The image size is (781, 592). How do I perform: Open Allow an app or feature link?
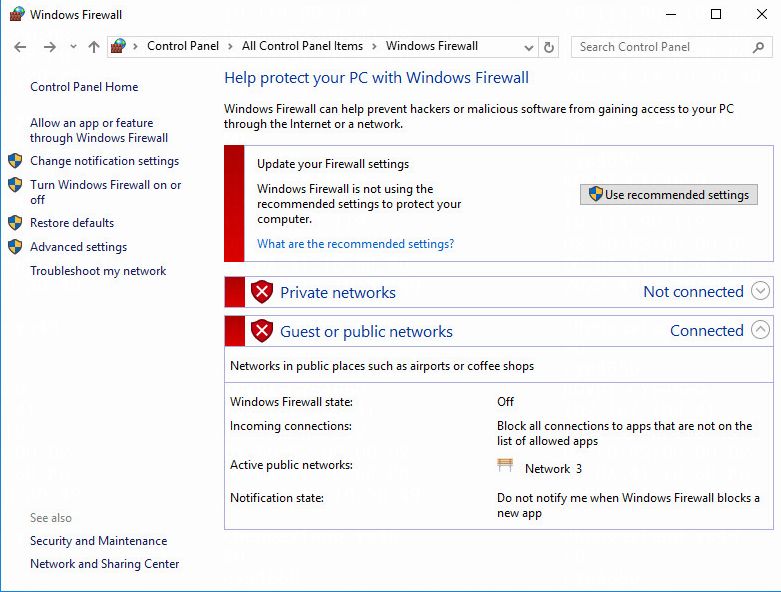pyautogui.click(x=99, y=130)
